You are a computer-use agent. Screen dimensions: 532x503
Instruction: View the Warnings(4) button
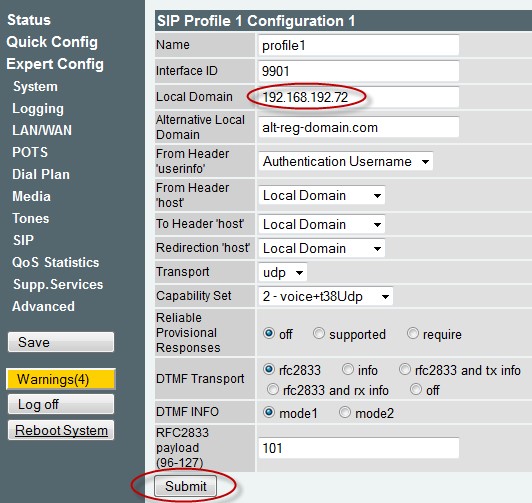coord(61,379)
